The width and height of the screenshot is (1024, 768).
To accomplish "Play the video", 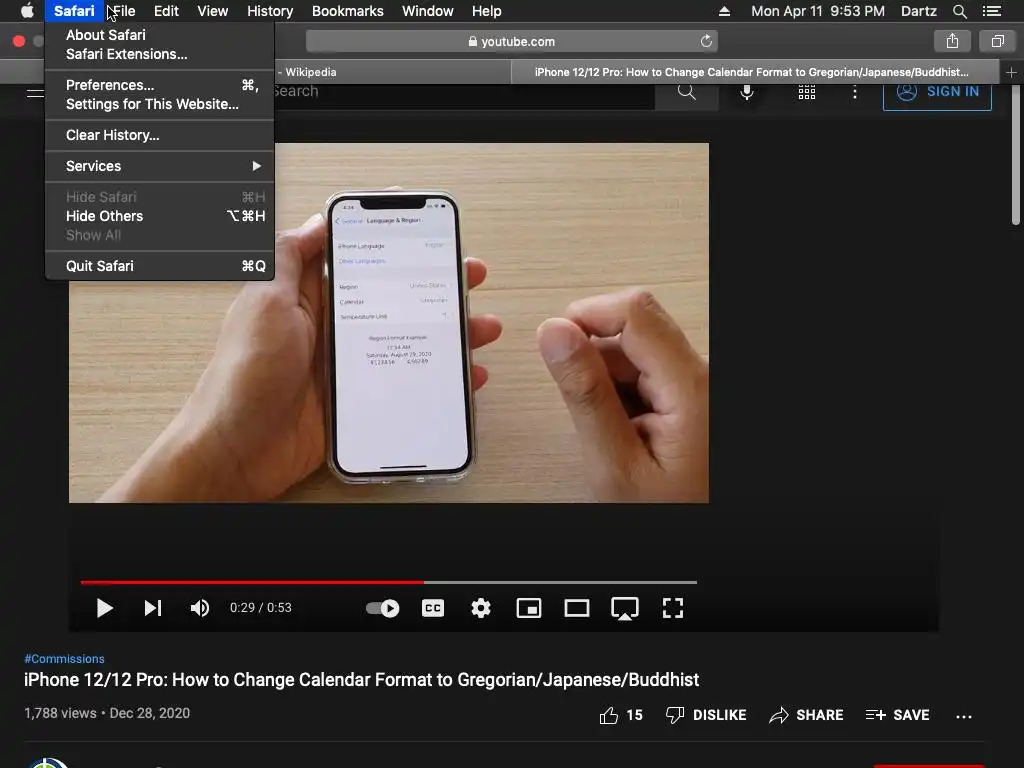I will (104, 608).
